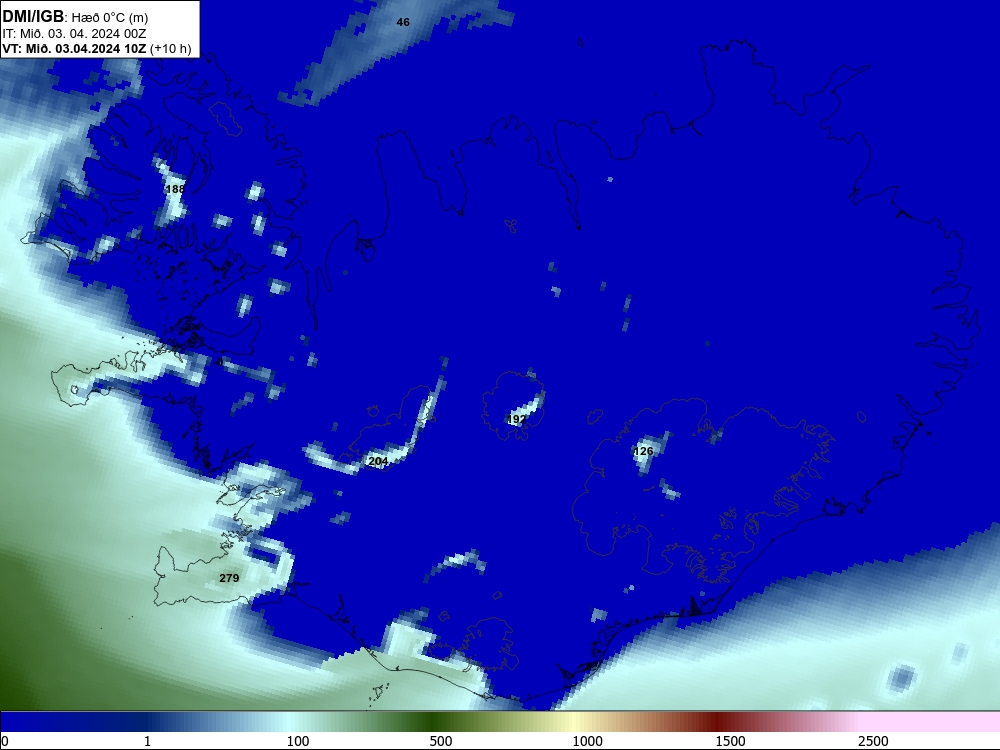Viewport: 1000px width, 750px height.
Task: Click the map value 188
Action: (x=175, y=189)
